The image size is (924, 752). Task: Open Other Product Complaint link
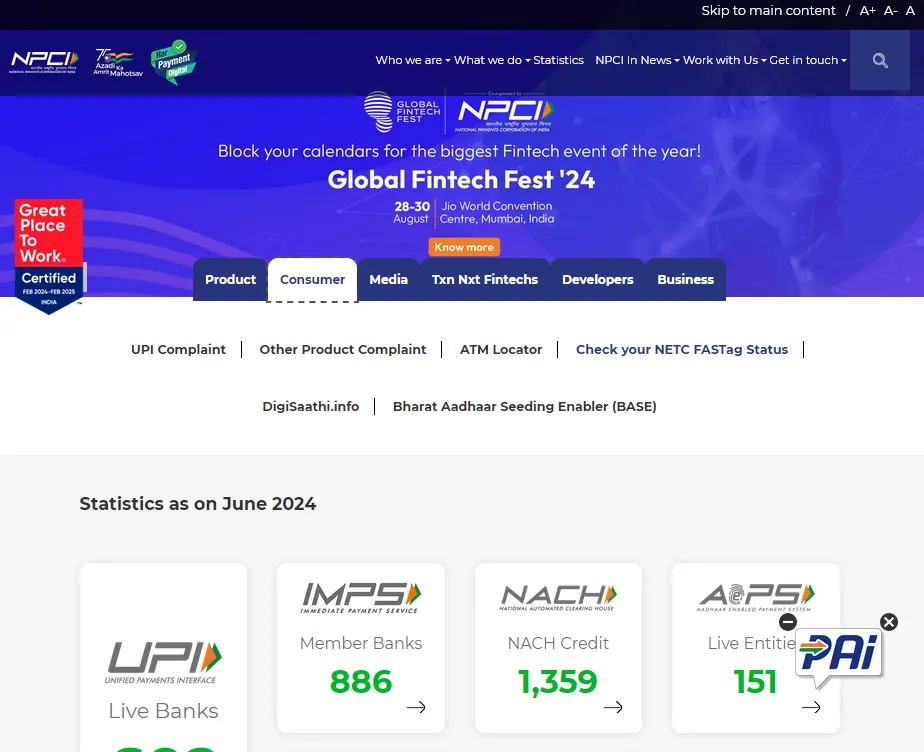[342, 349]
